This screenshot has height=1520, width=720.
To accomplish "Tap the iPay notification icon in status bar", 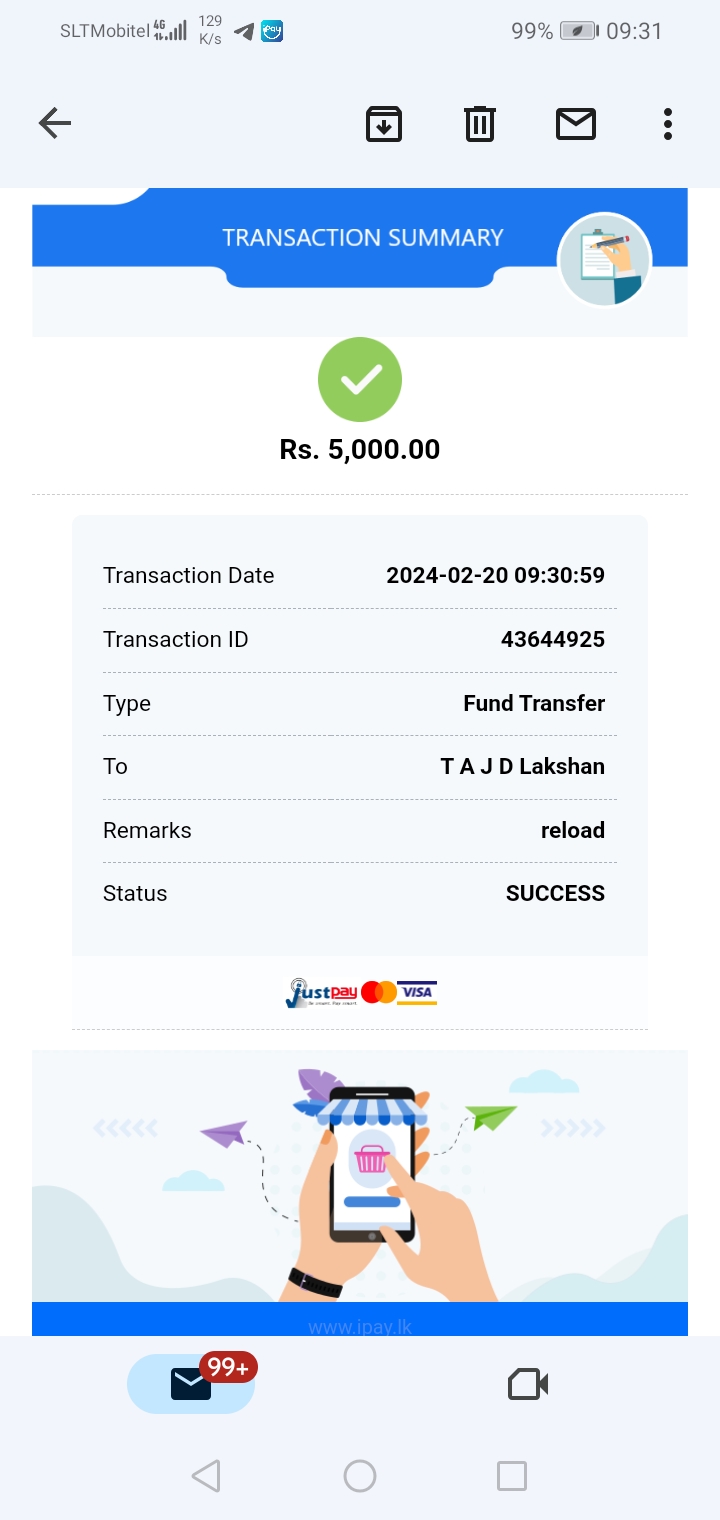I will [272, 31].
